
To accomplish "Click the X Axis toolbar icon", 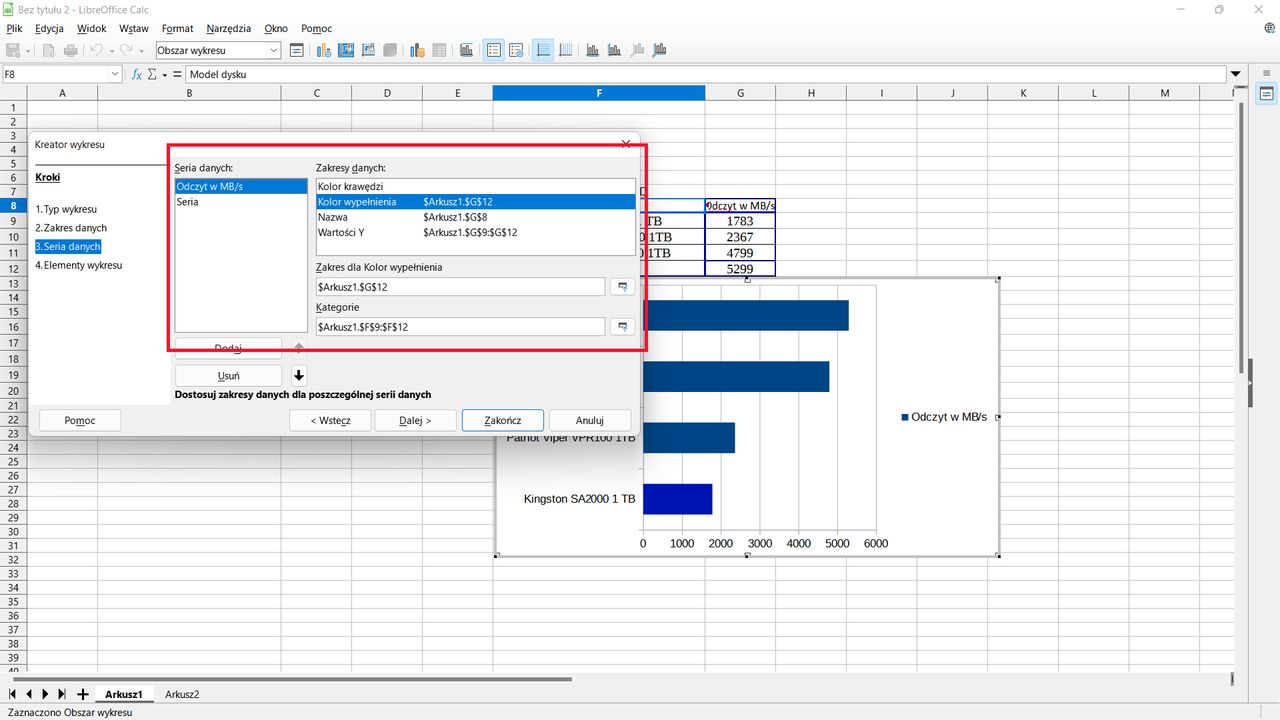I will pyautogui.click(x=592, y=50).
